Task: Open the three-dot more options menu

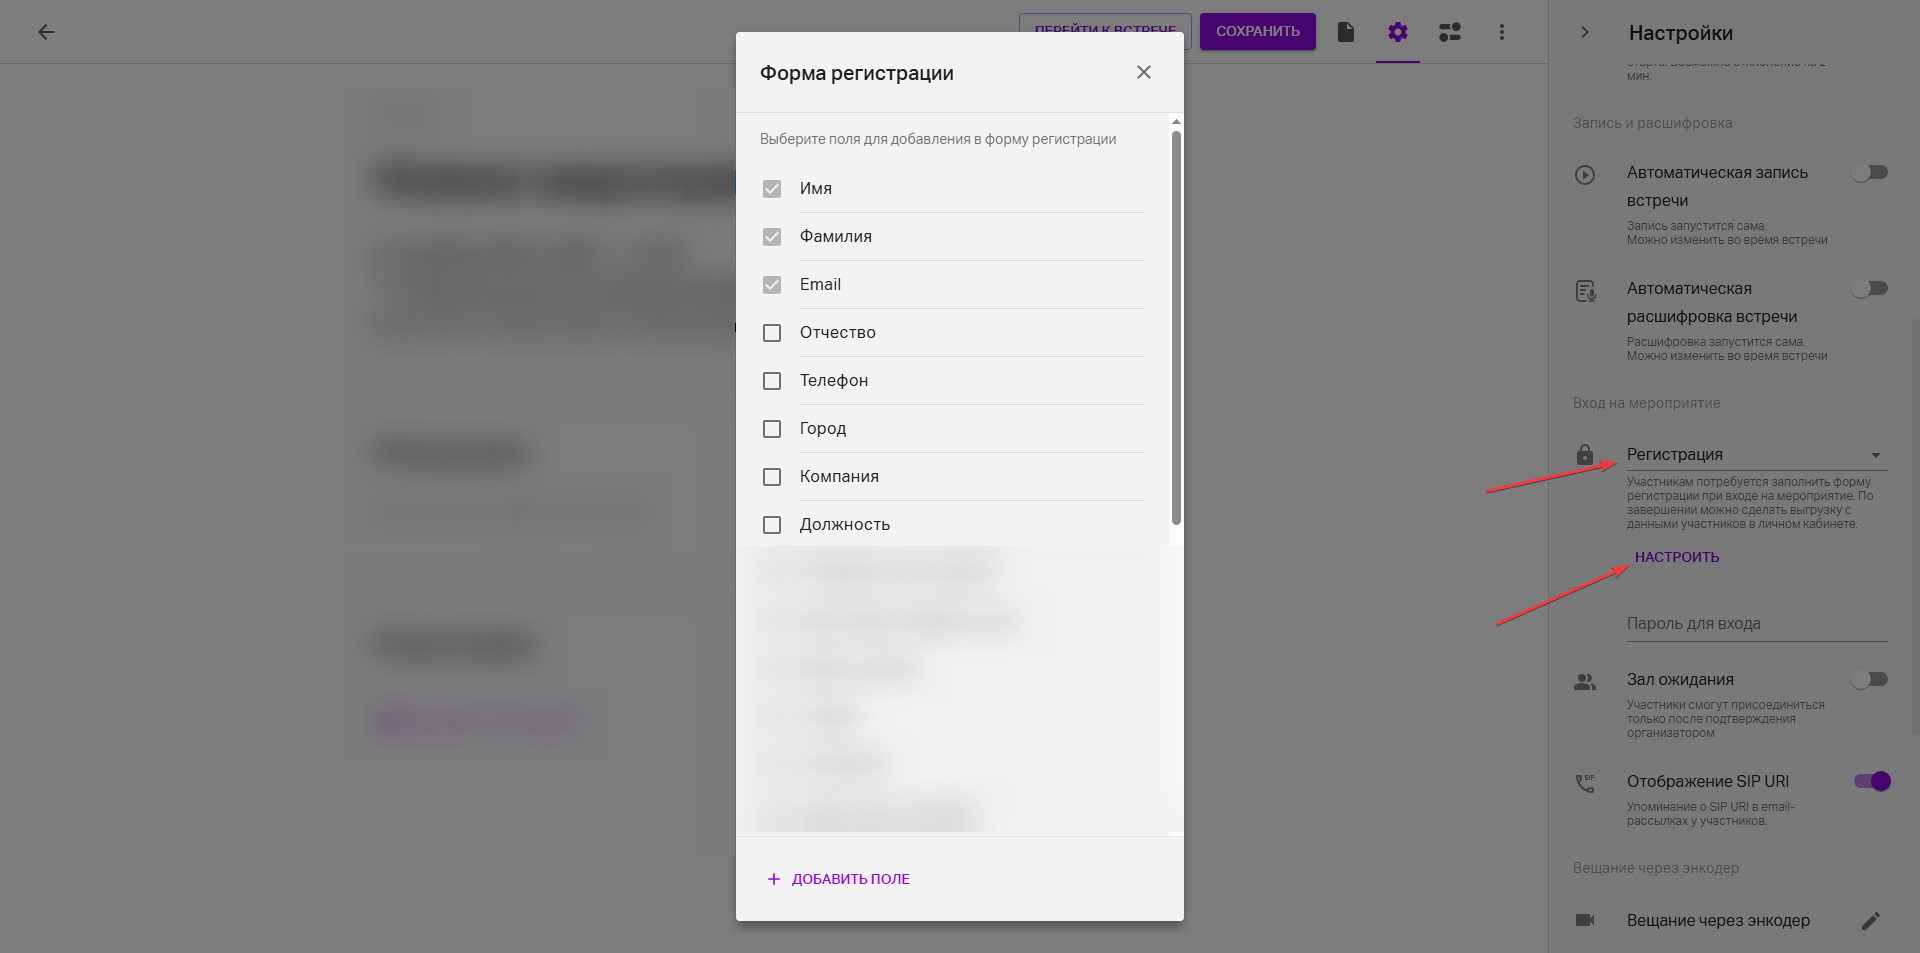Action: (1501, 32)
